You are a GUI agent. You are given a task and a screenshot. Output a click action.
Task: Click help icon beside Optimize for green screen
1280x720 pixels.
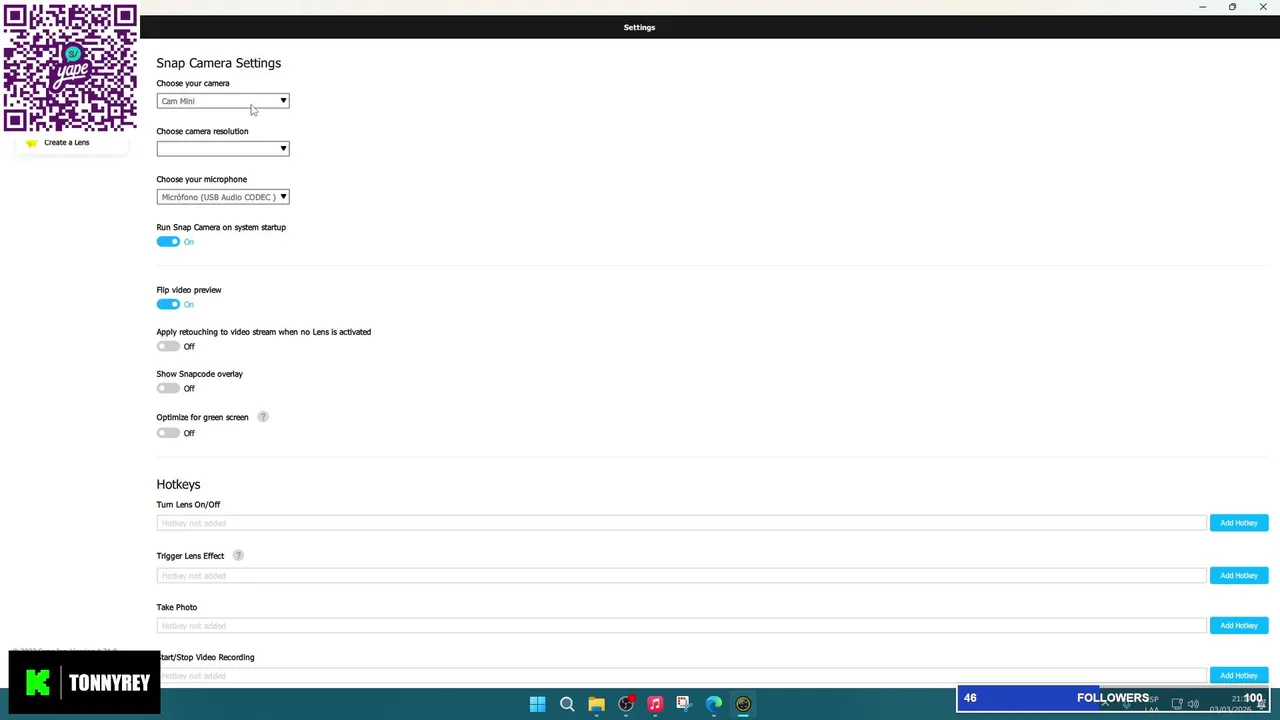coord(263,417)
